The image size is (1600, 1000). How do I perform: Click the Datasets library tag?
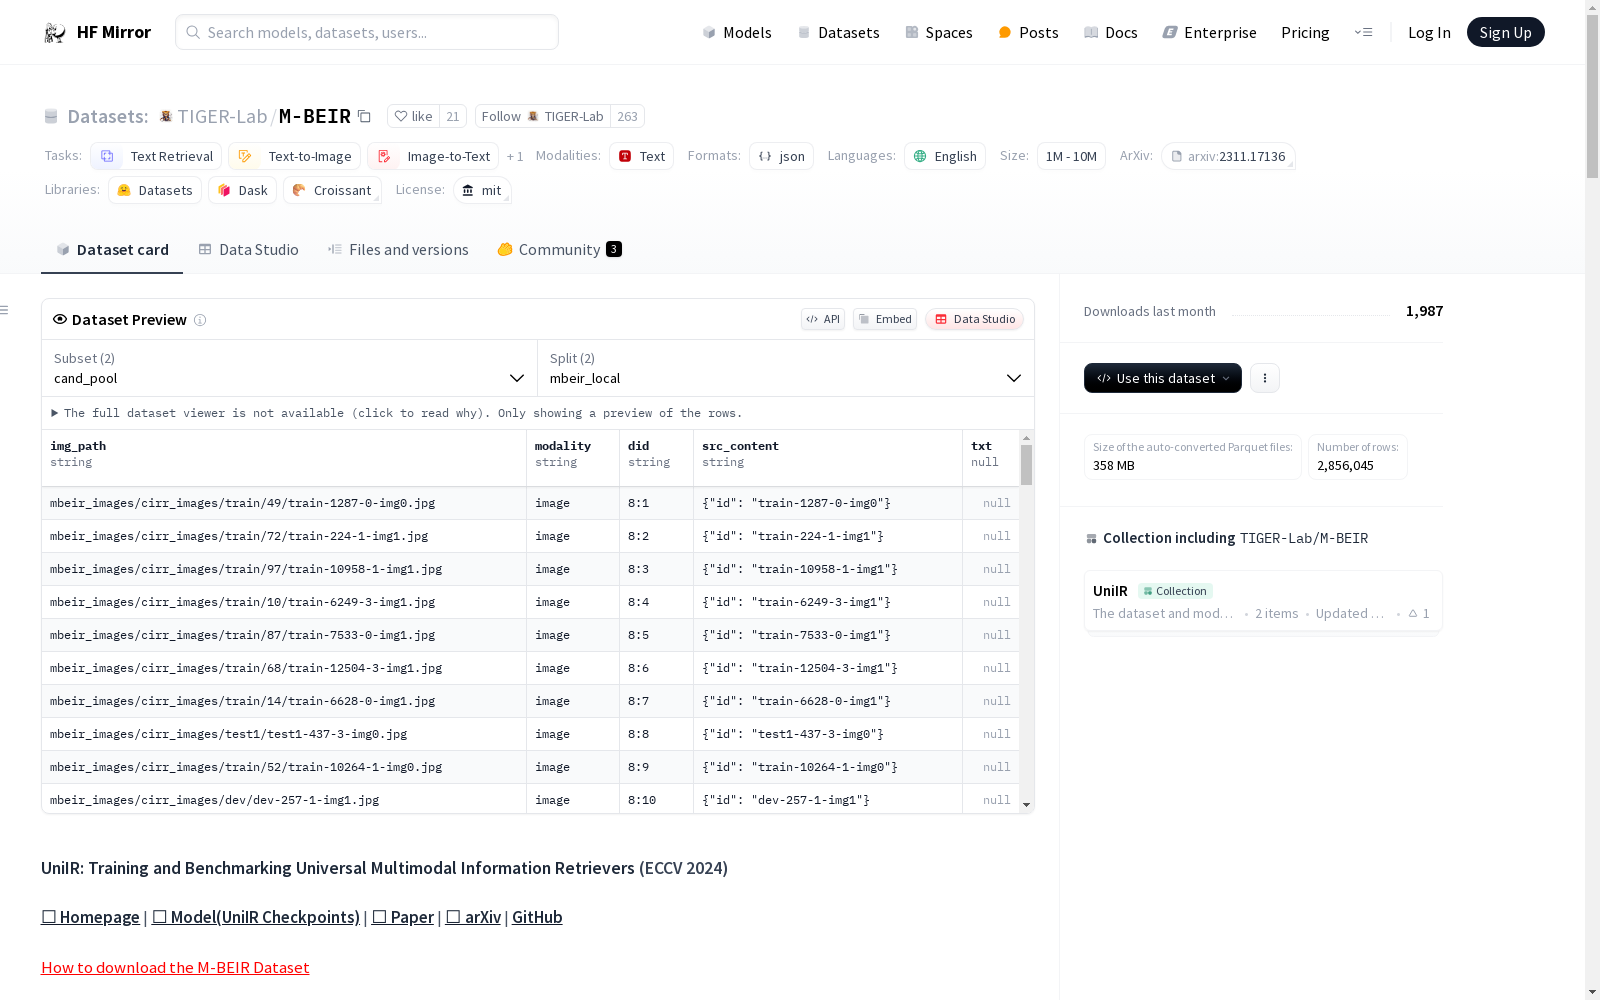pos(155,190)
